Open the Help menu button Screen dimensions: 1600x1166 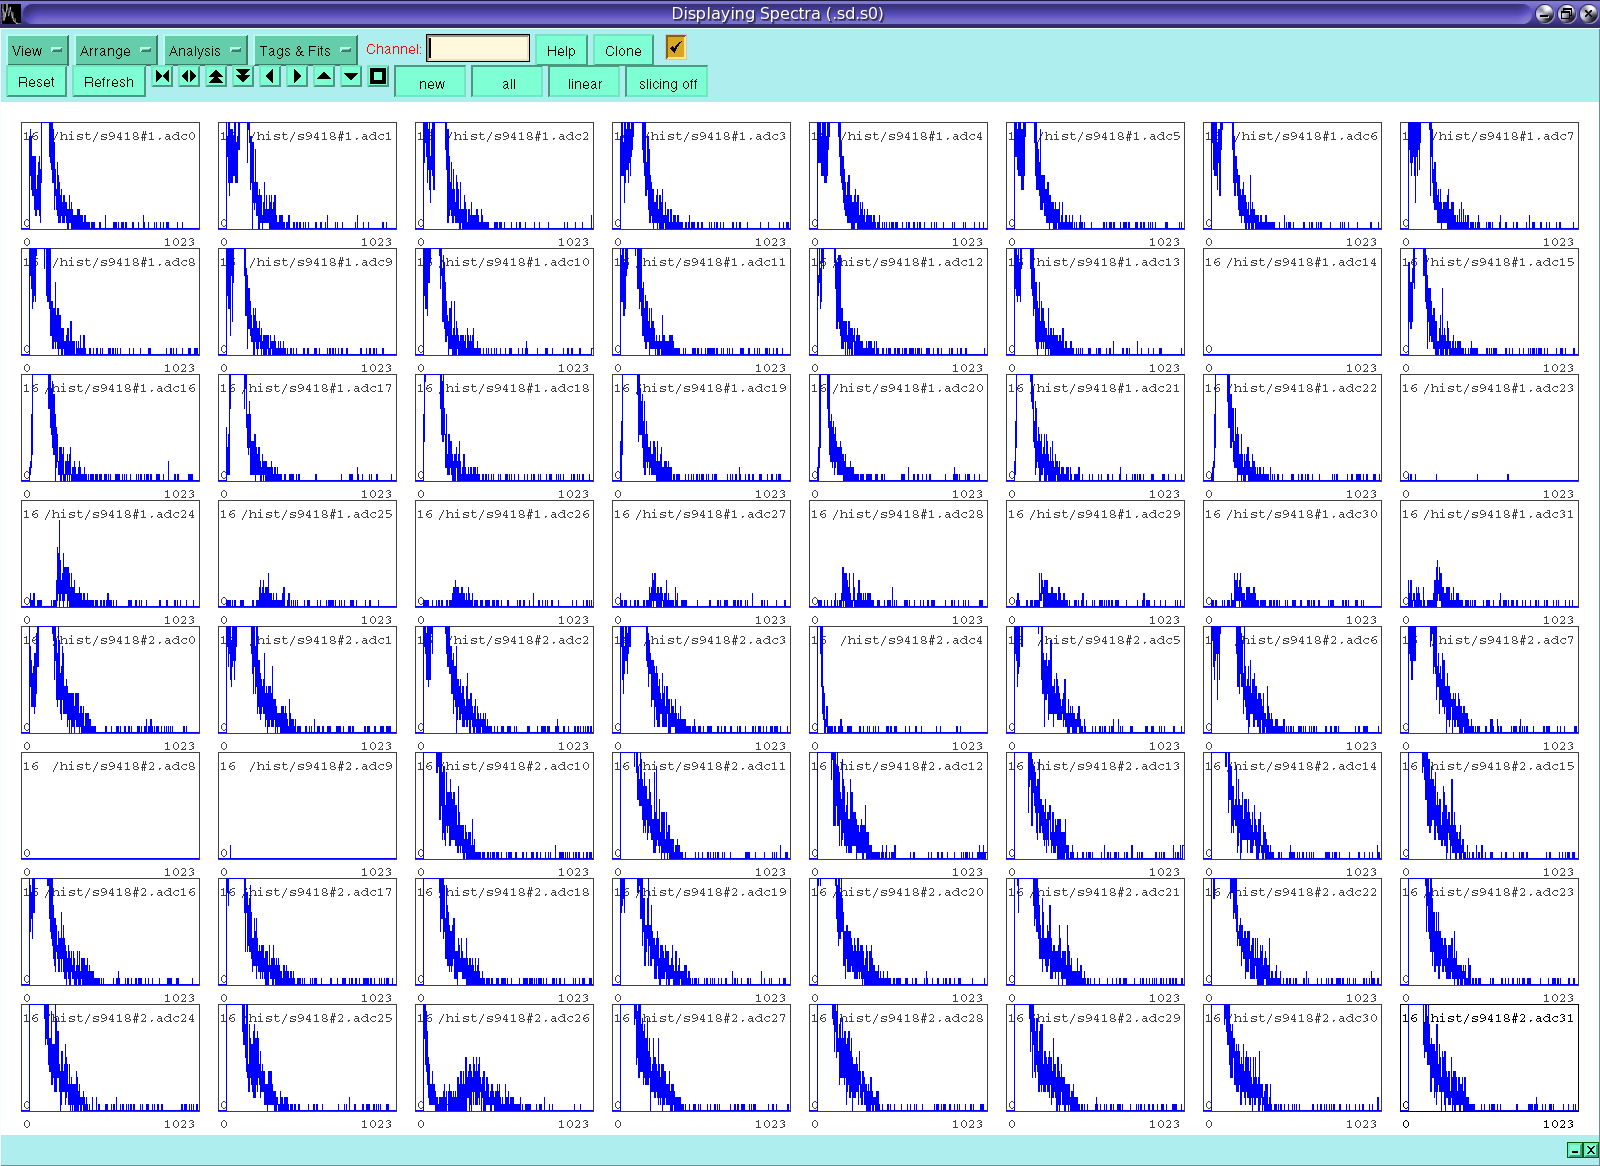pos(561,51)
